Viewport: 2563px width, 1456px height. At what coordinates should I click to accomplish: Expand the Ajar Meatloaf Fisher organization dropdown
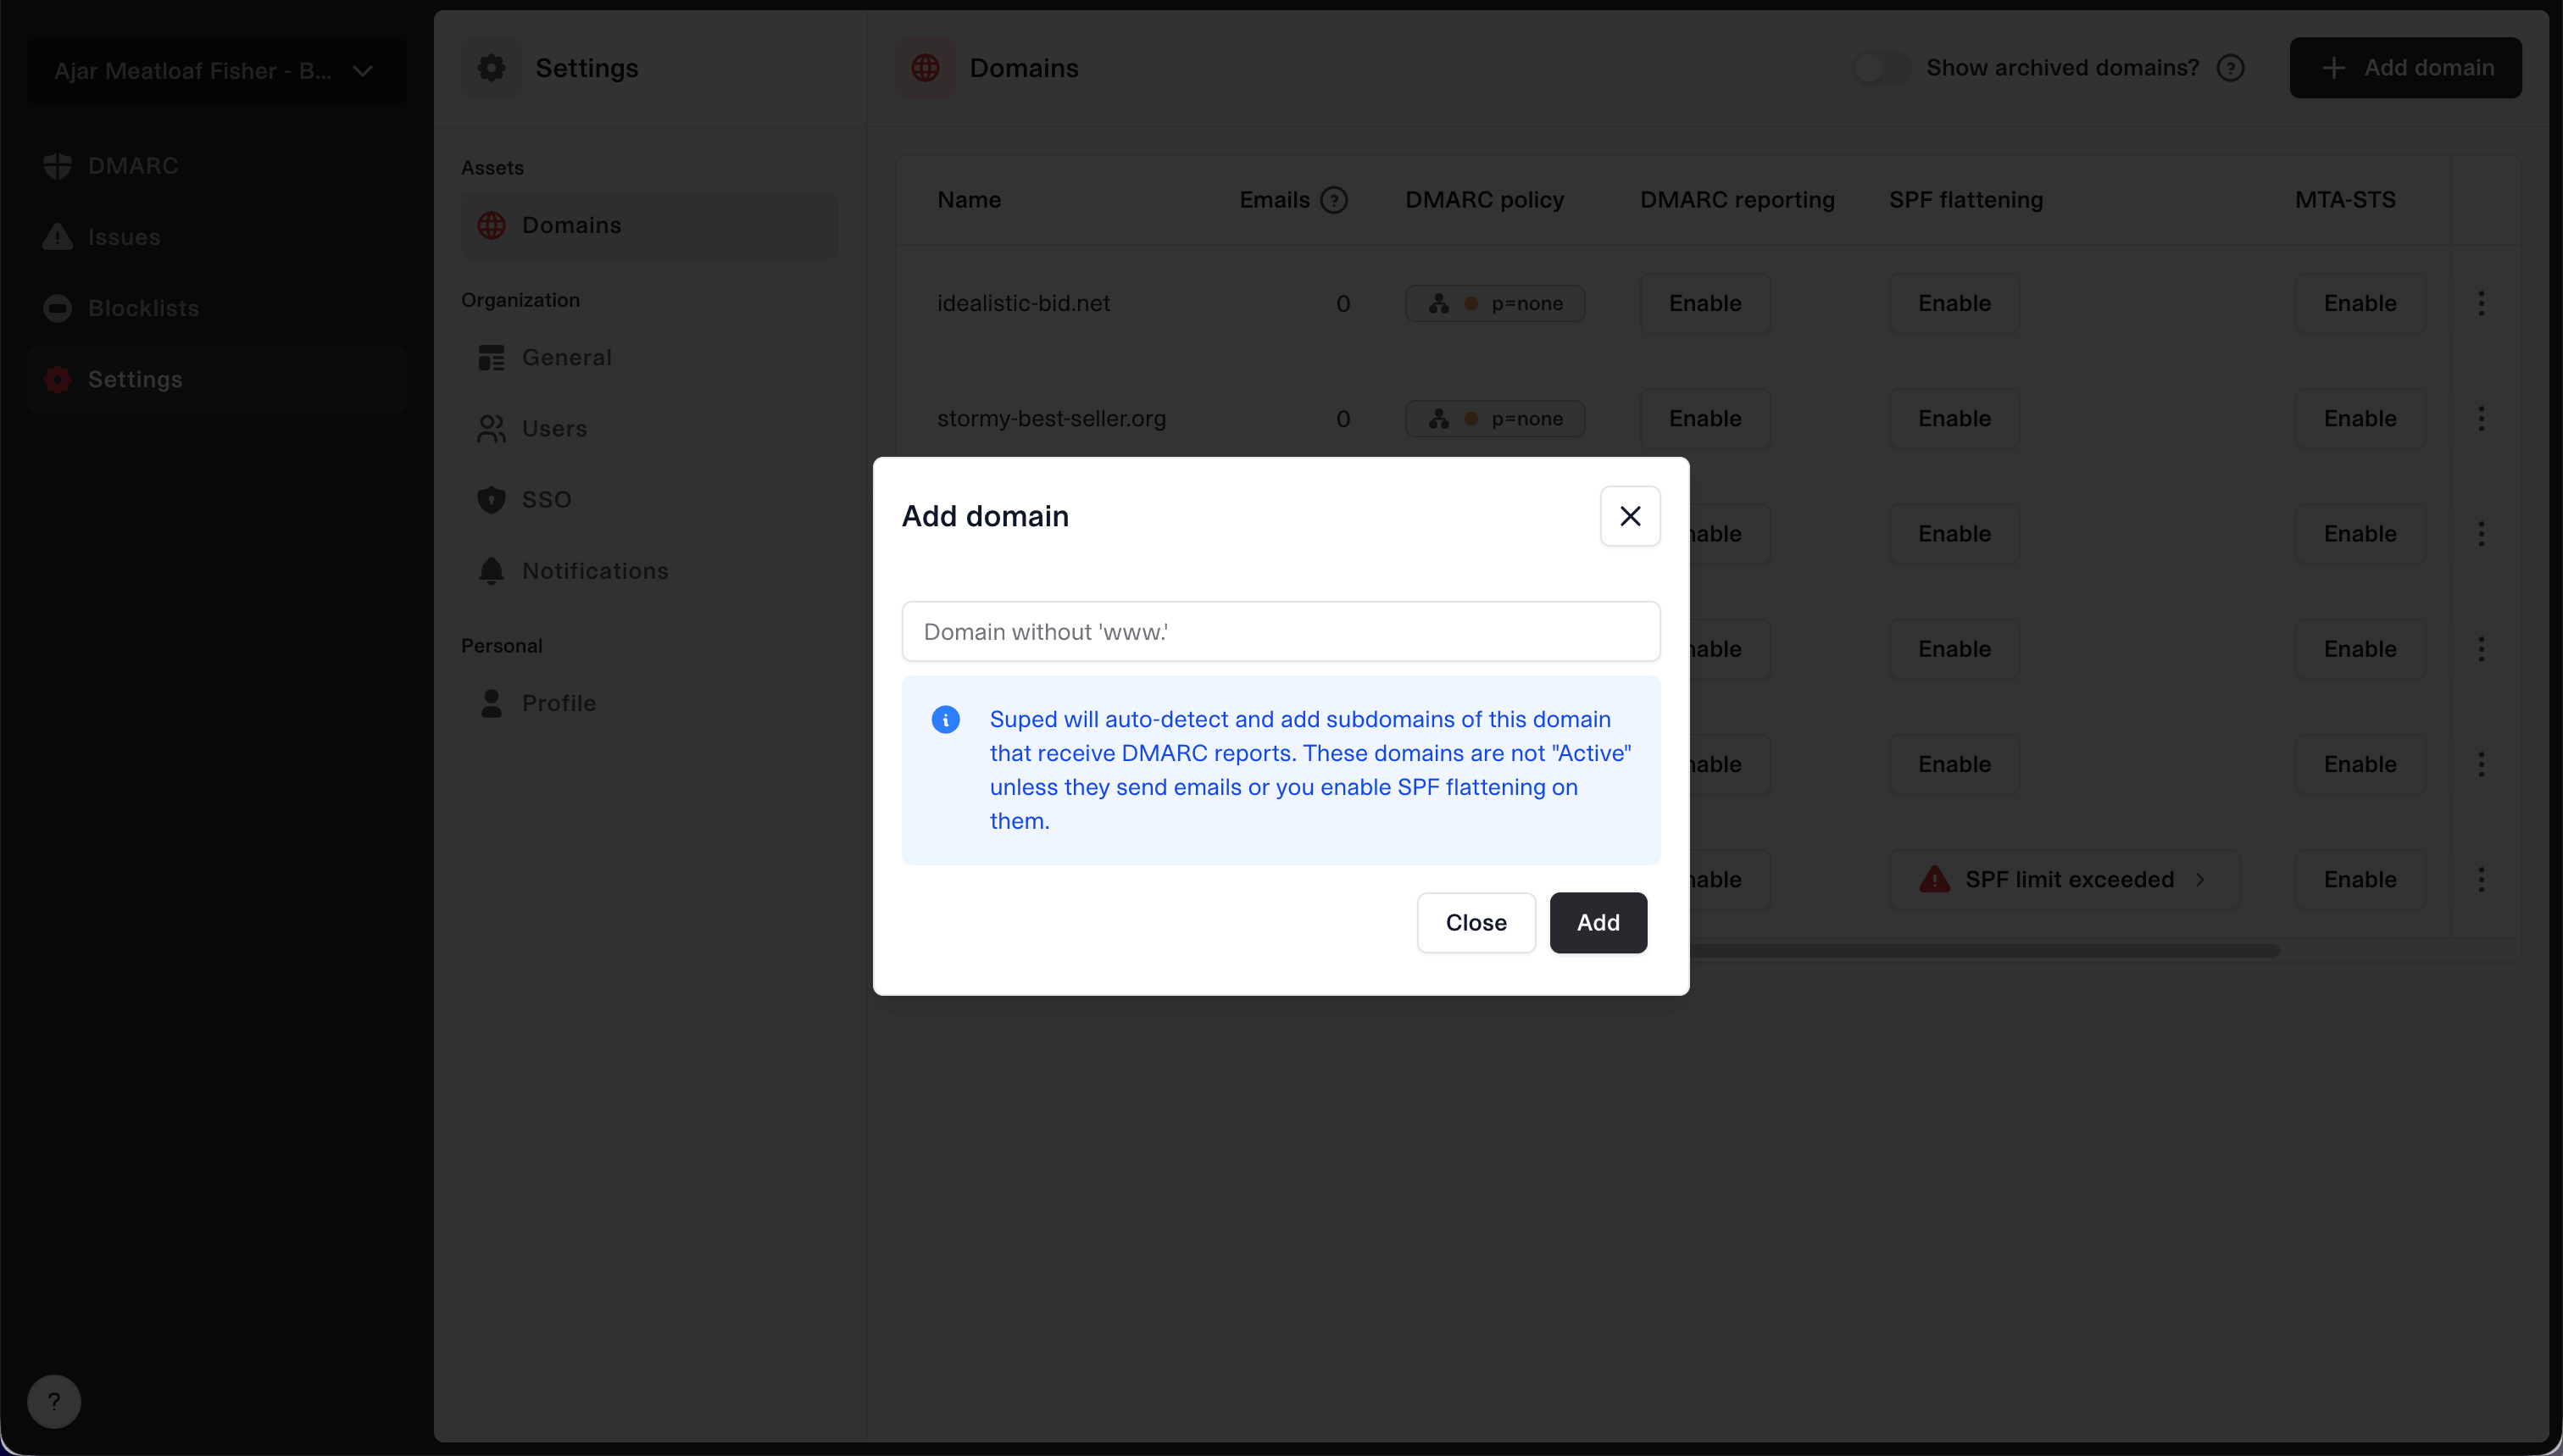pos(216,71)
